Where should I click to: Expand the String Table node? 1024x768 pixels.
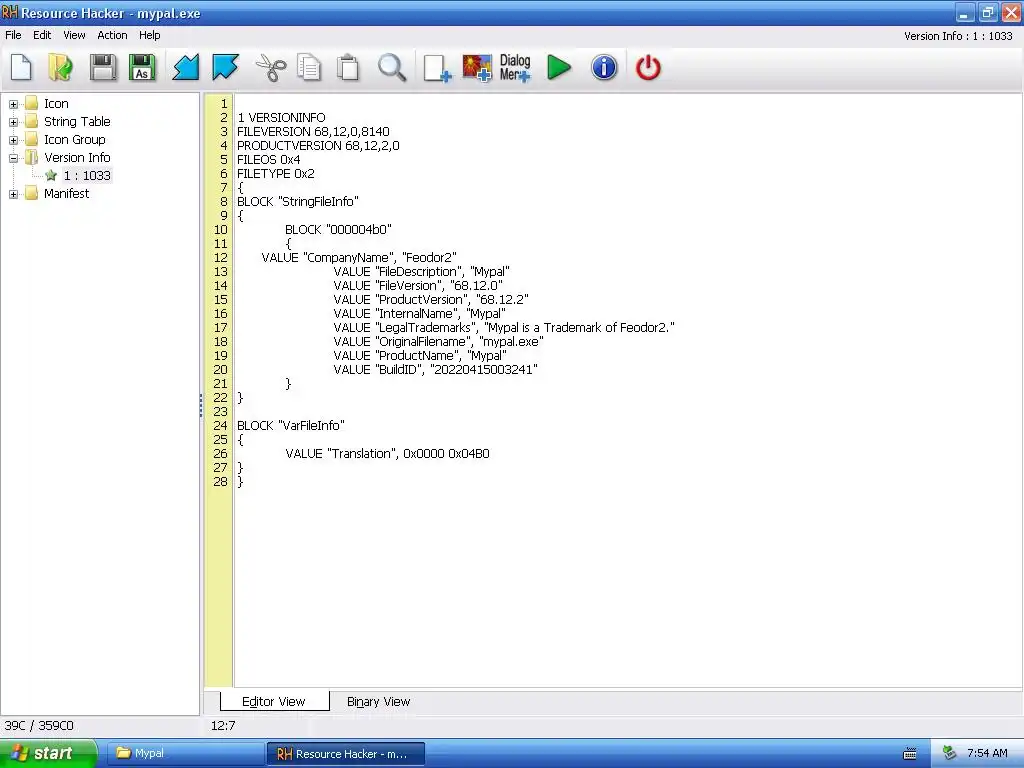pyautogui.click(x=13, y=121)
